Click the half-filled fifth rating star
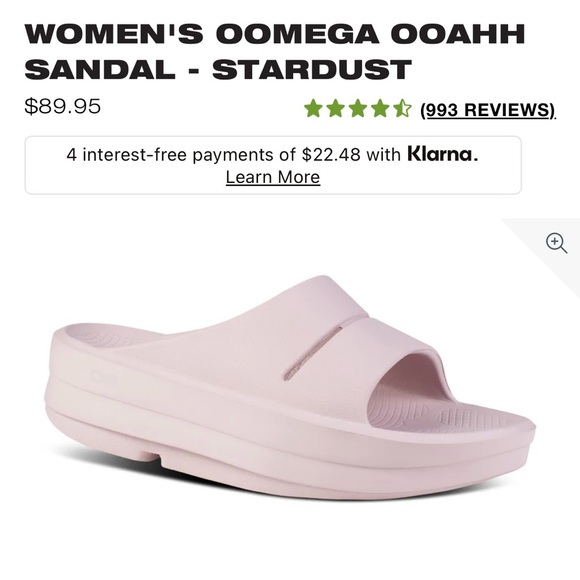 (402, 108)
